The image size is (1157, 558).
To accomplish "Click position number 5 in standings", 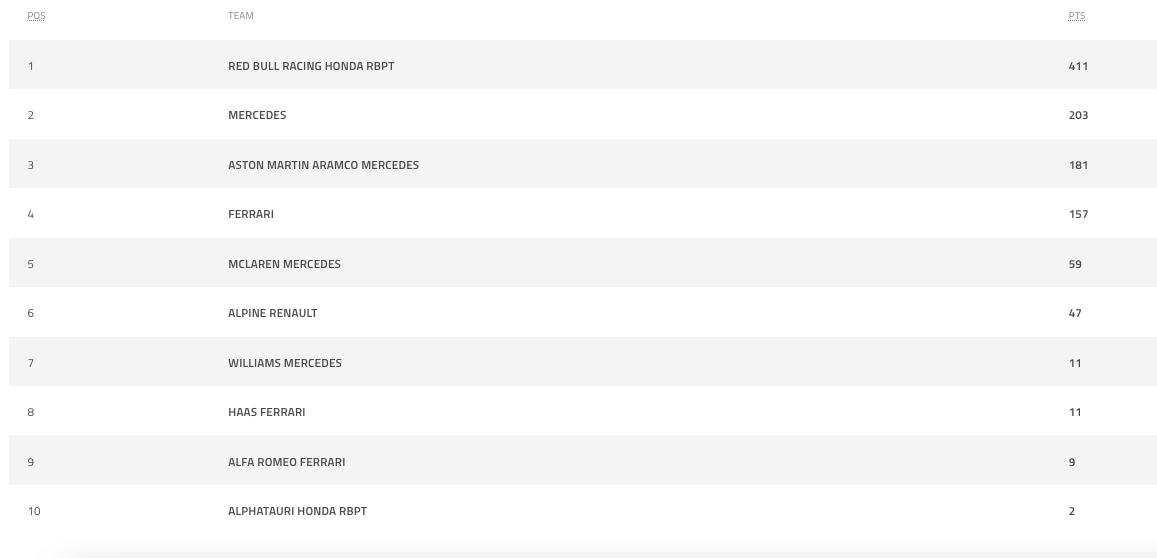I will coord(31,264).
